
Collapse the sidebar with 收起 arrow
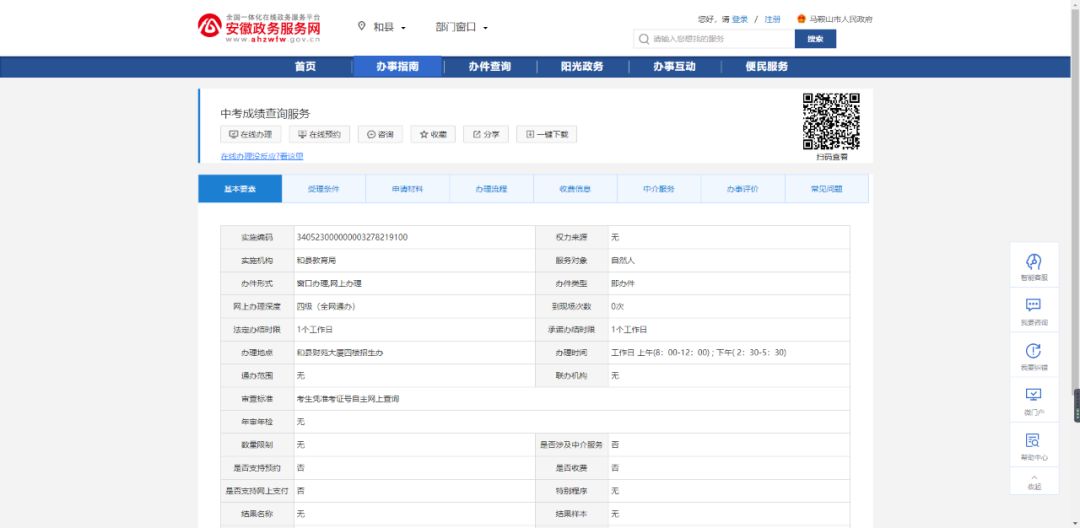(x=1034, y=479)
